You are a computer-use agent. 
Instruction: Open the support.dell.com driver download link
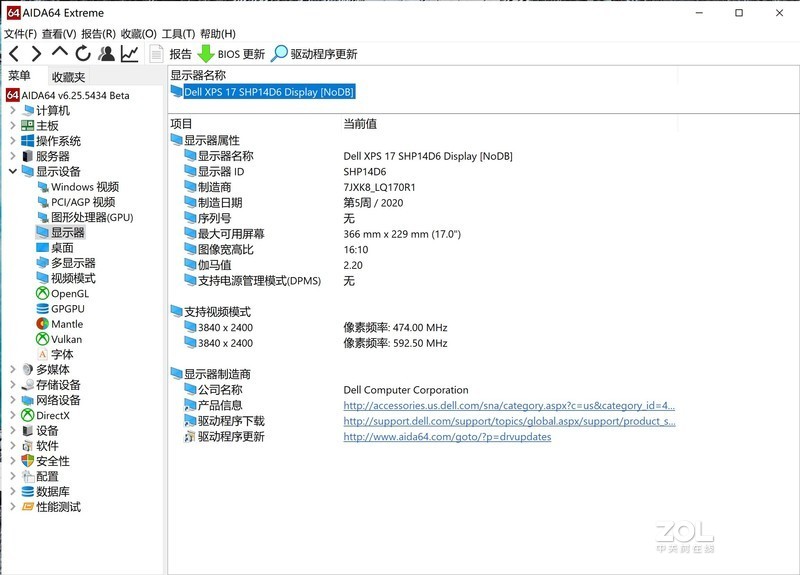point(509,421)
